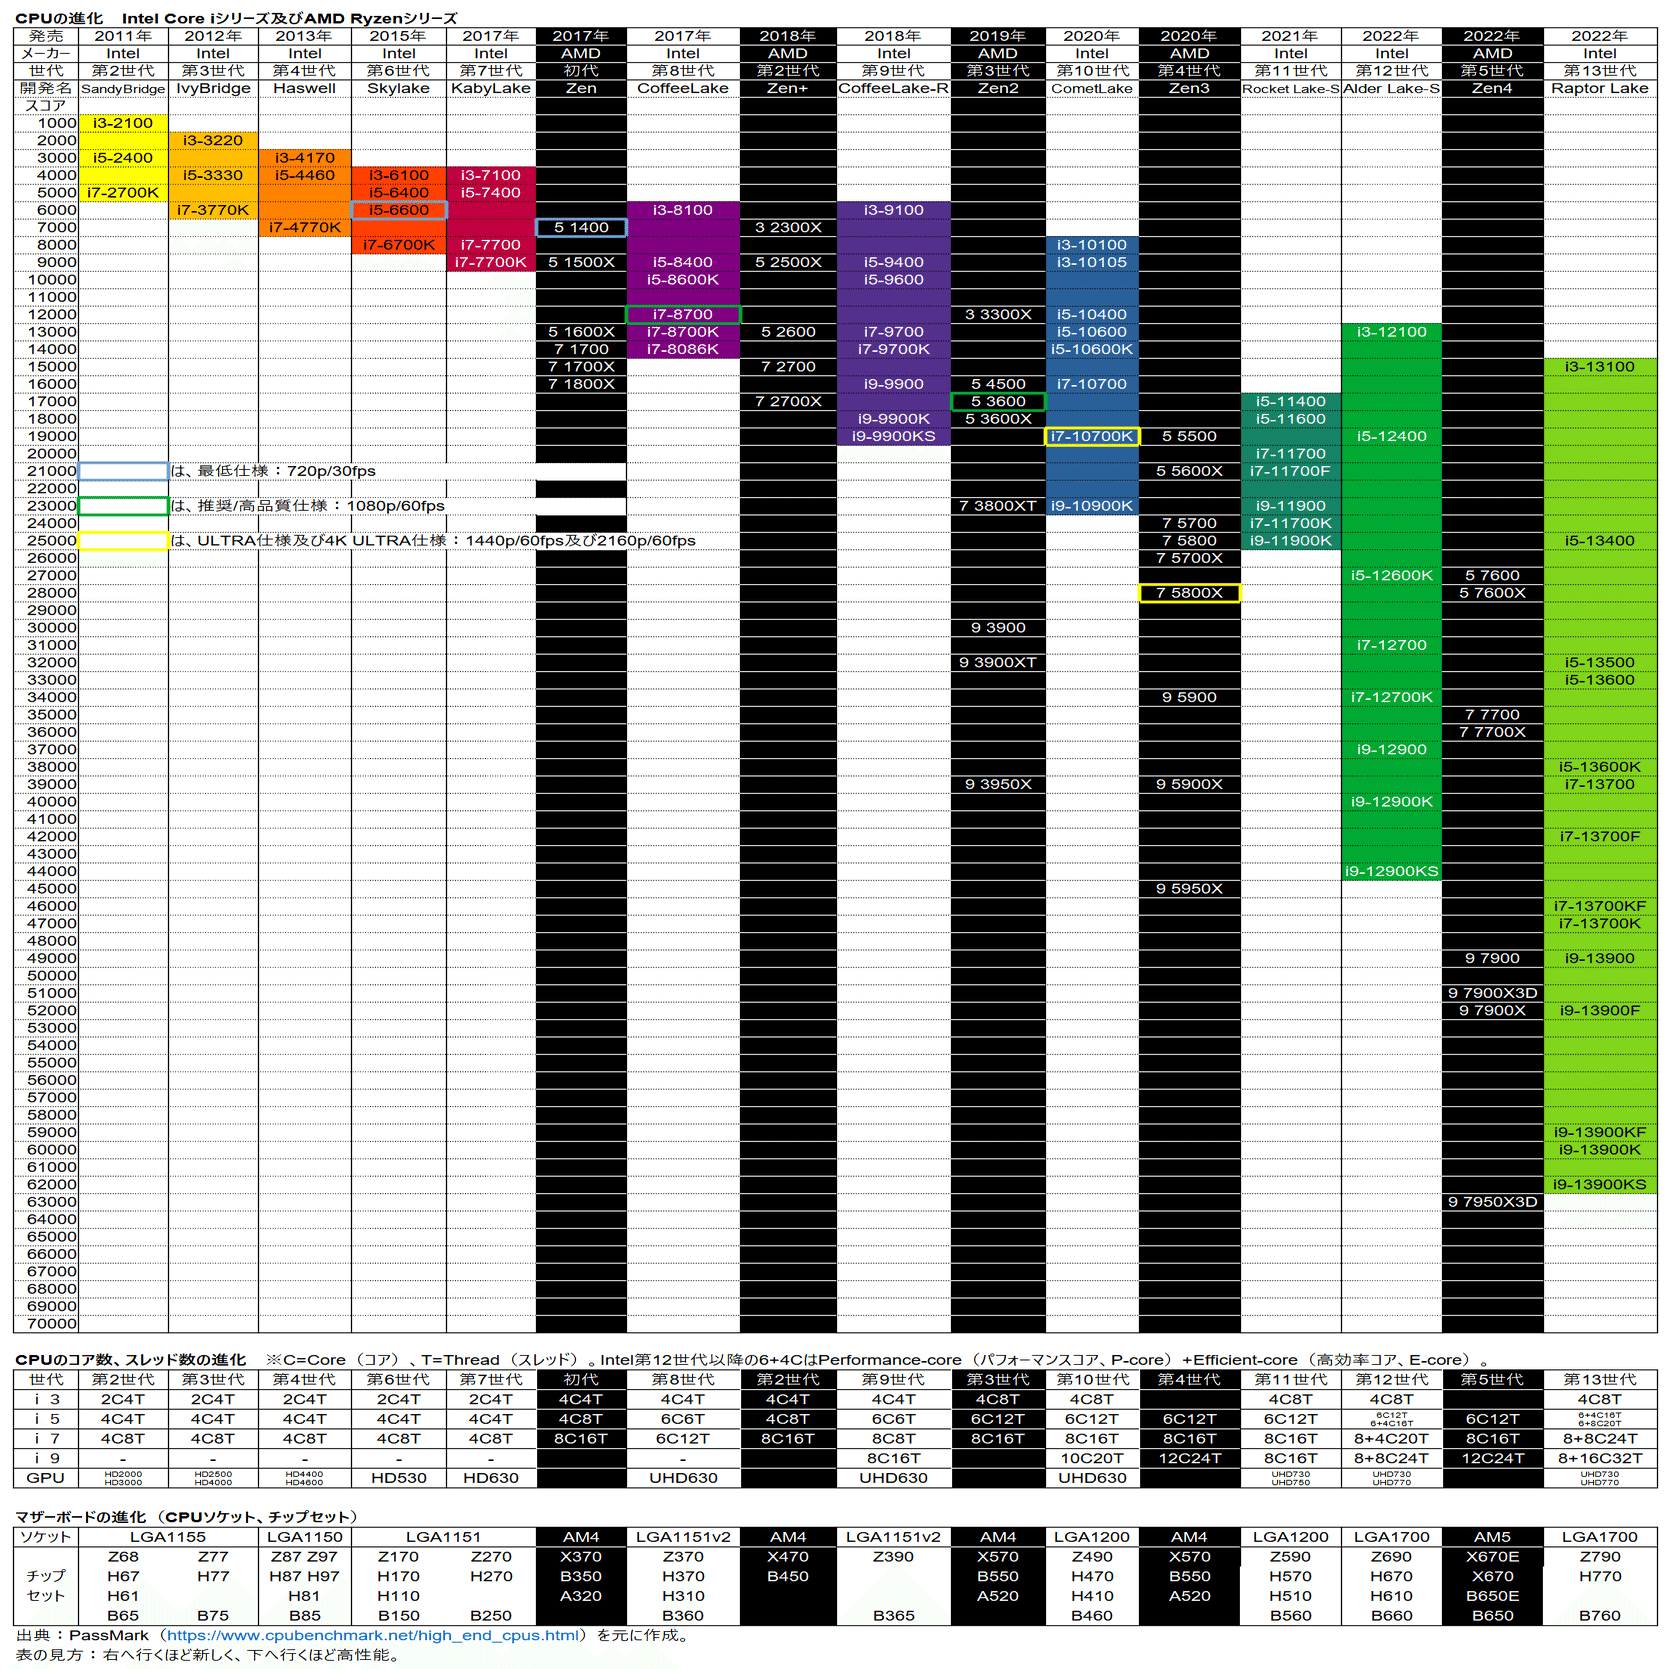
Task: Select the Rocket Lake-S codename header
Action: (1291, 89)
